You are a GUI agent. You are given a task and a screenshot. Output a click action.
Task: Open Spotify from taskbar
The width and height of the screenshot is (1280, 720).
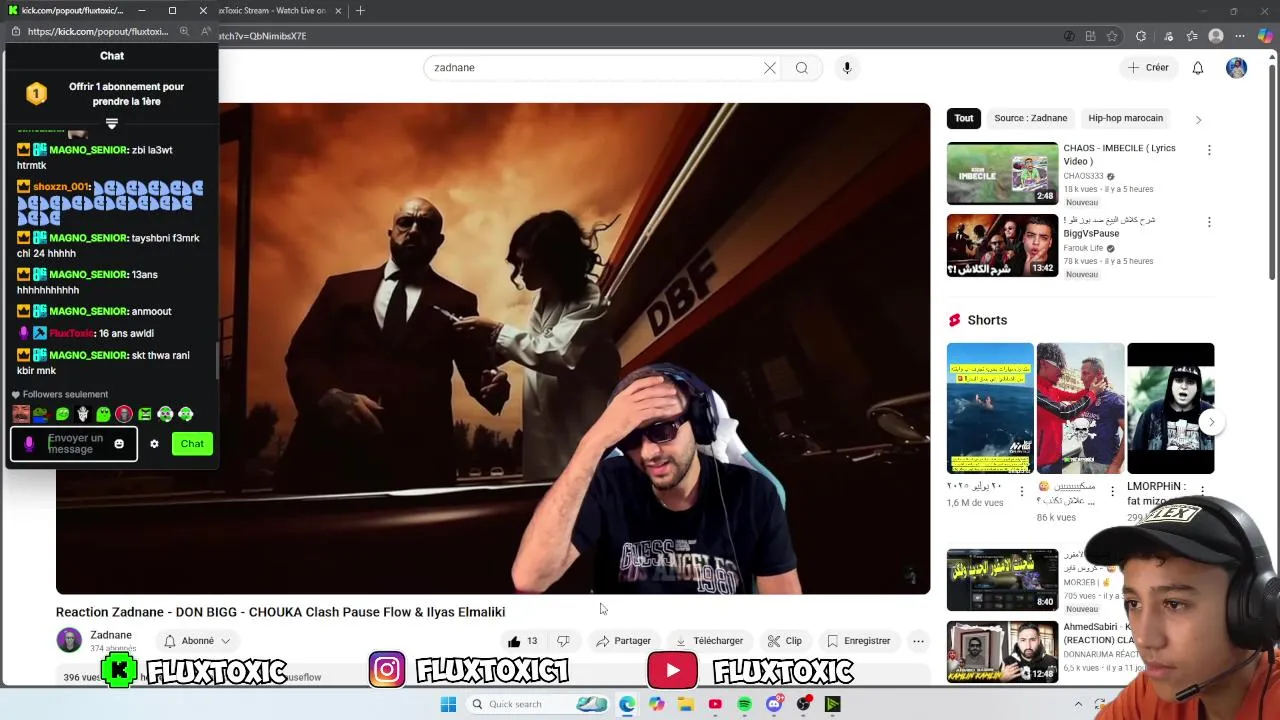[x=744, y=704]
